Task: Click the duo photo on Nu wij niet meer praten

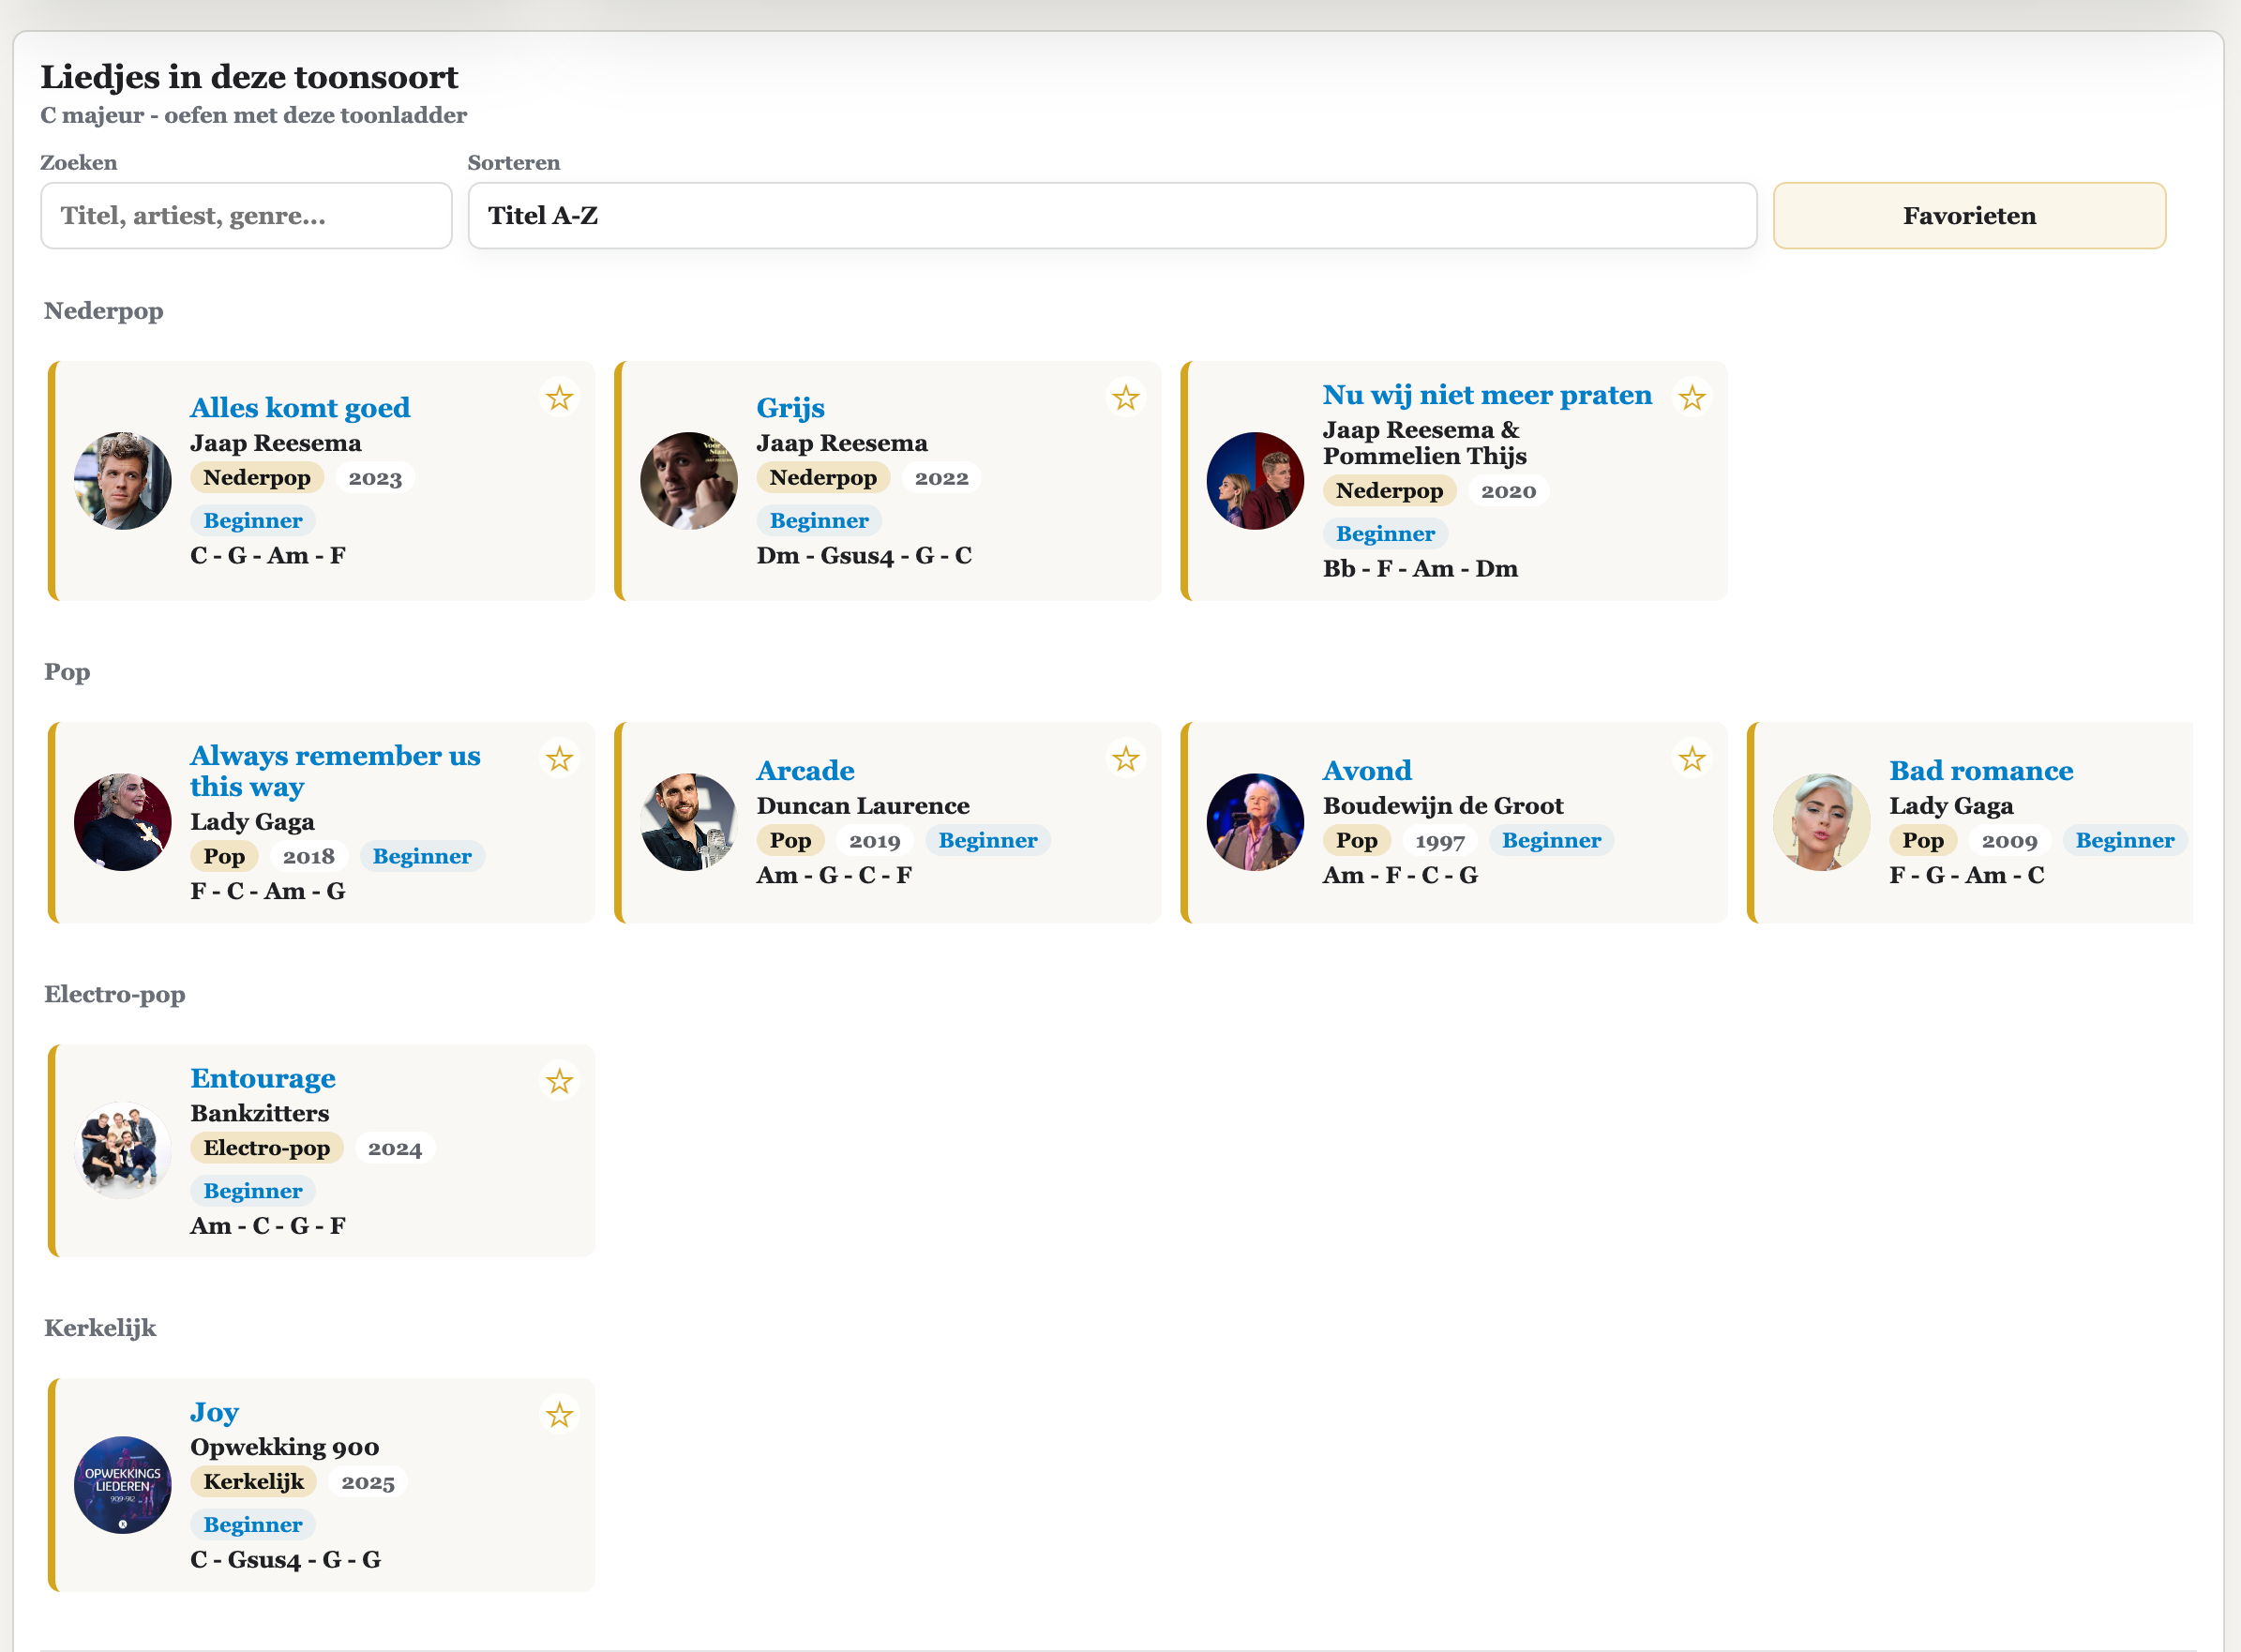Action: click(x=1255, y=481)
